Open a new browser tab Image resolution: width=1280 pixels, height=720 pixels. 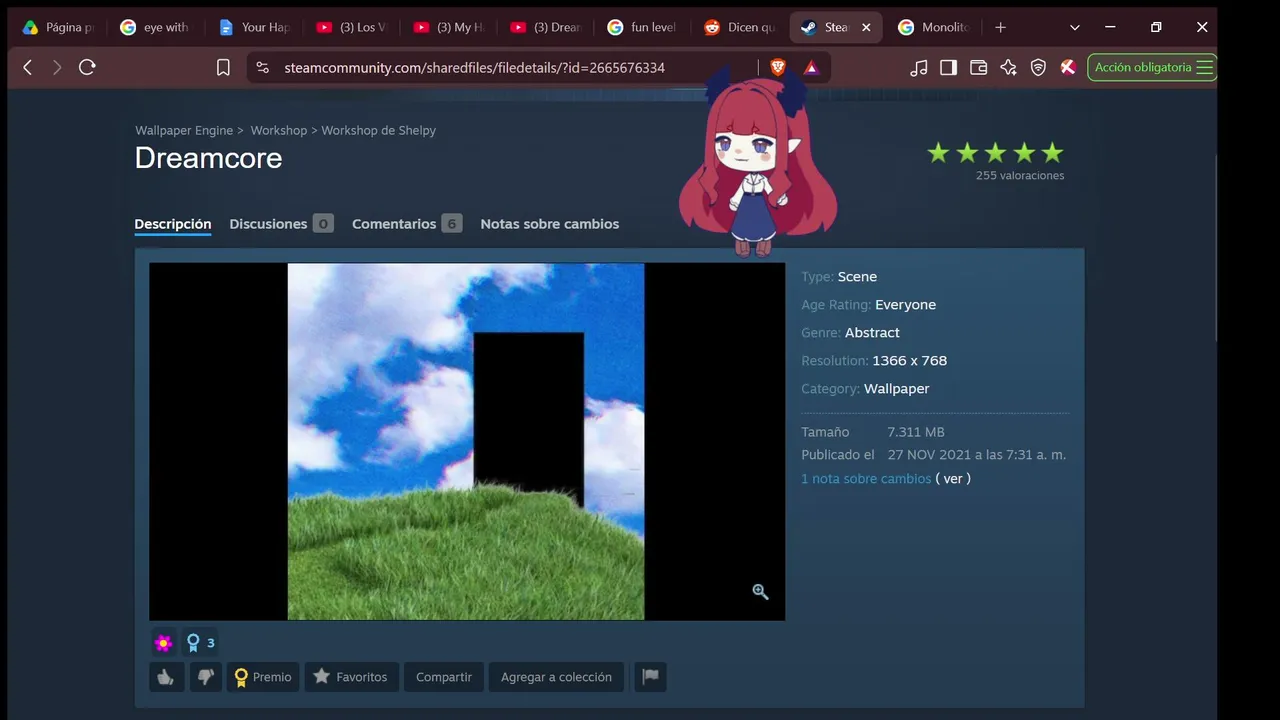pyautogui.click(x=1000, y=27)
